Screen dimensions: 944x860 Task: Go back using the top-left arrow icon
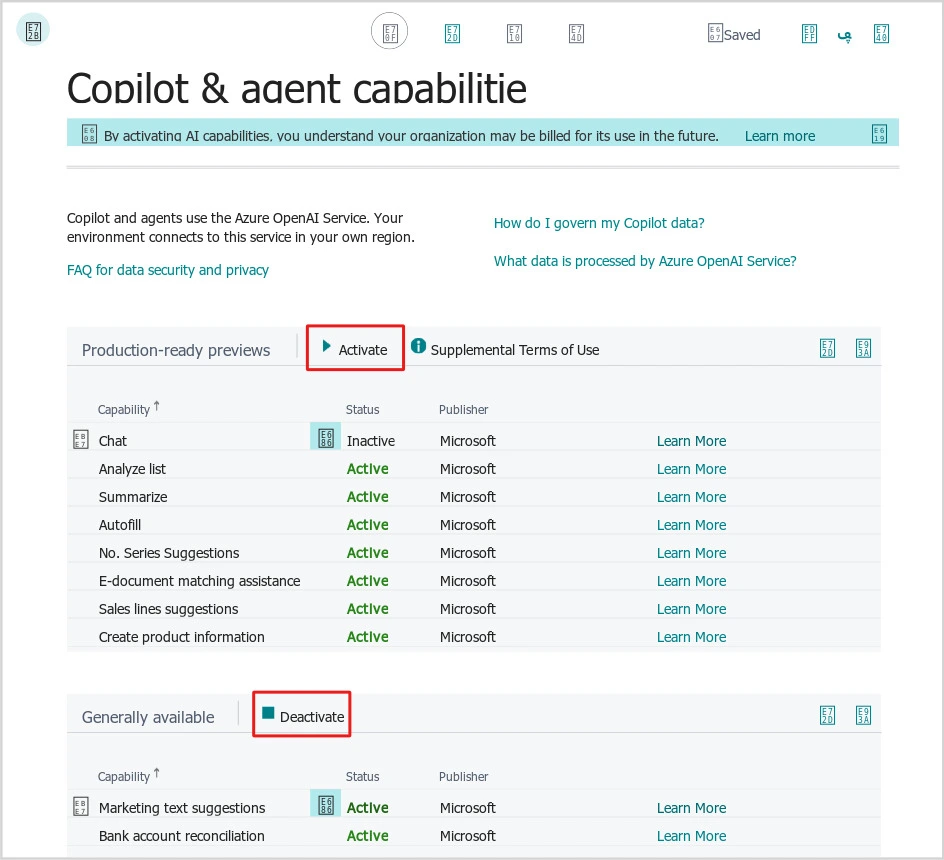coord(33,30)
